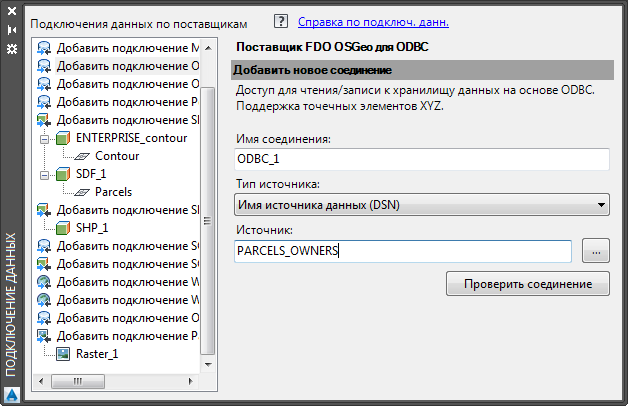Collapse the SDF_1 tree node
The width and height of the screenshot is (628, 406).
click(x=46, y=174)
